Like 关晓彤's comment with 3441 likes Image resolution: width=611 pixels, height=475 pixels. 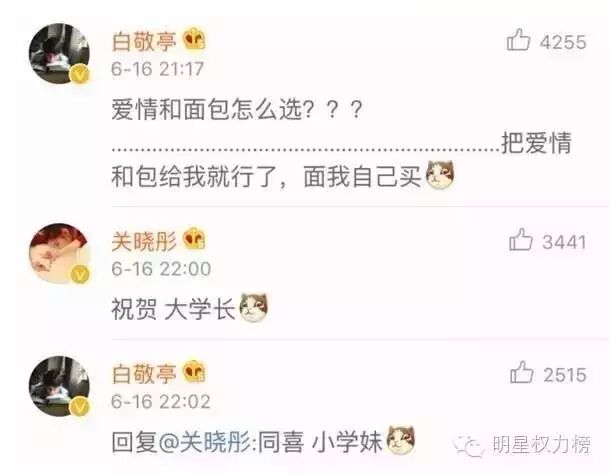pos(521,240)
